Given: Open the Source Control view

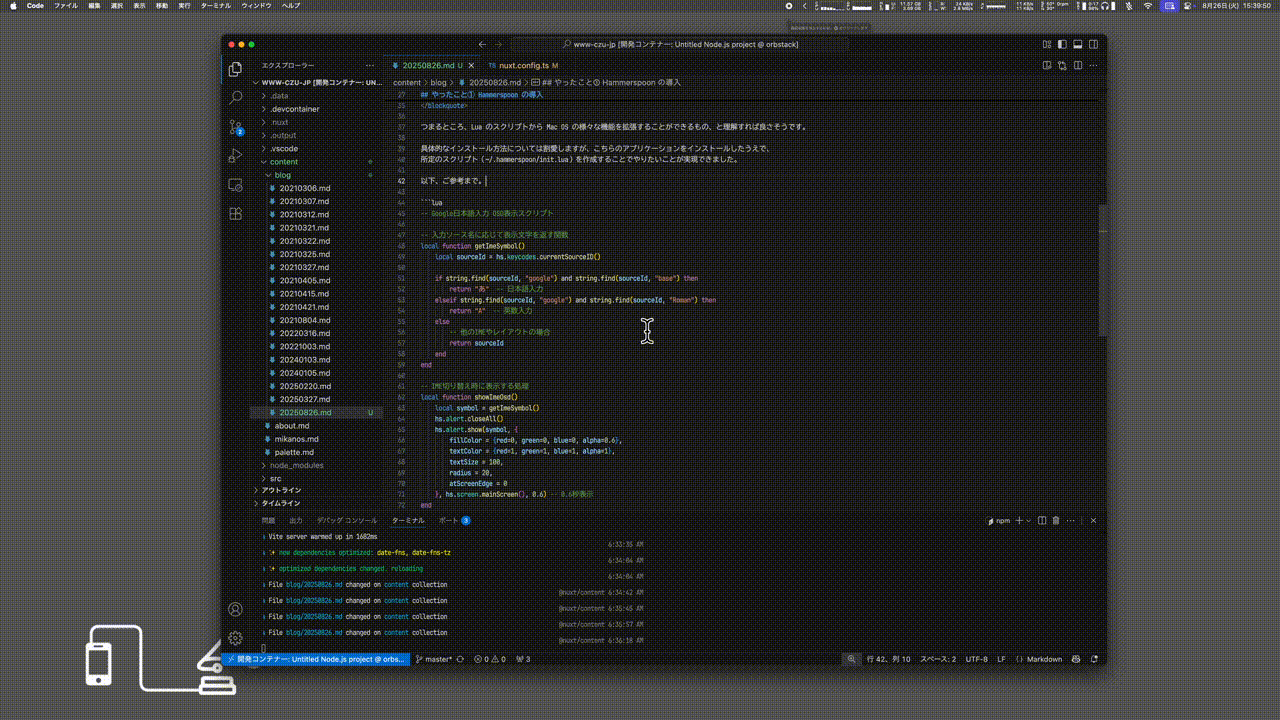Looking at the screenshot, I should (x=235, y=127).
